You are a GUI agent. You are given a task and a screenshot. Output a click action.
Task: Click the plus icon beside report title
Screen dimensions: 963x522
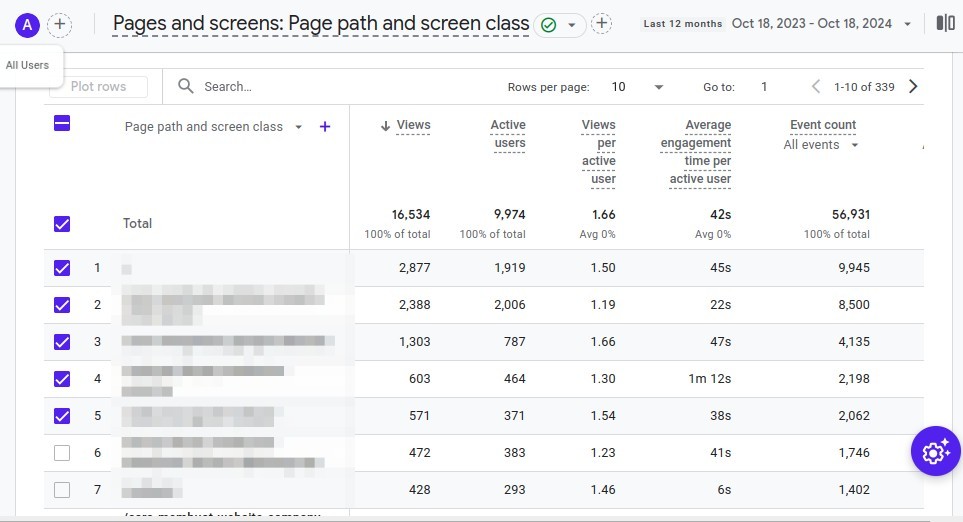coord(601,23)
